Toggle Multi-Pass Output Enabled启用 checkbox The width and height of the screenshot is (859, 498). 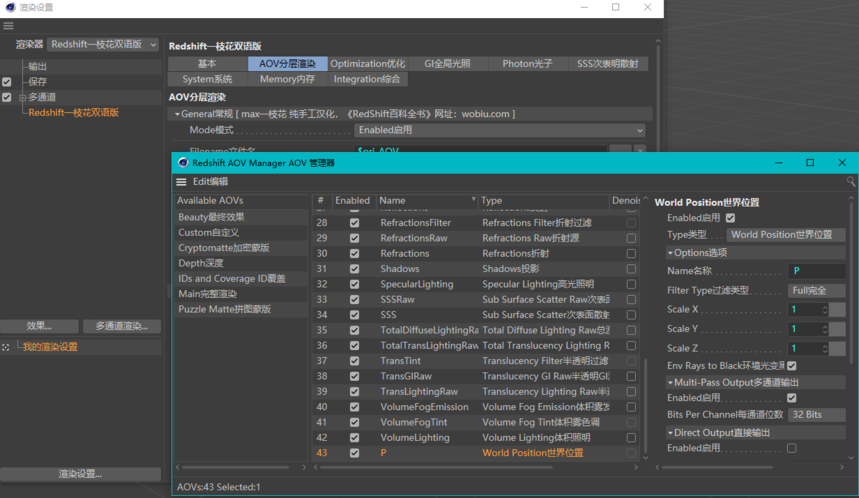pyautogui.click(x=792, y=398)
